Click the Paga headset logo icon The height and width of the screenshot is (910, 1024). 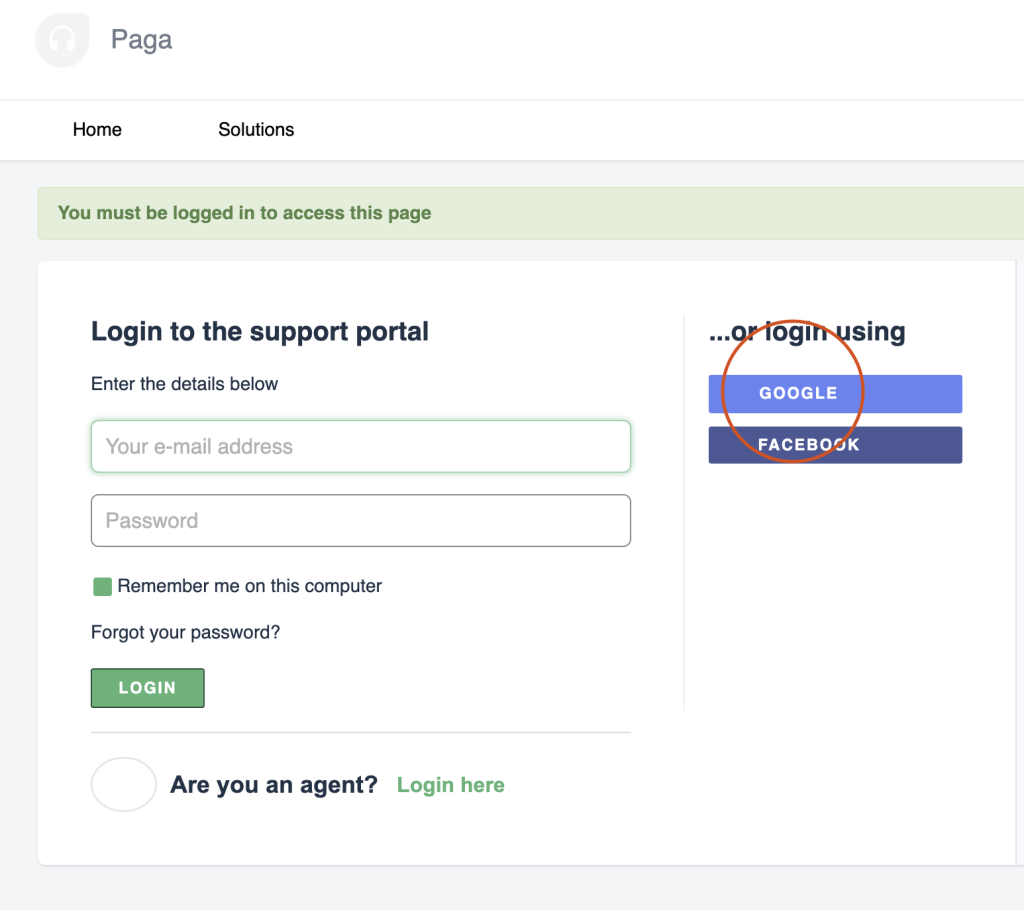62,40
